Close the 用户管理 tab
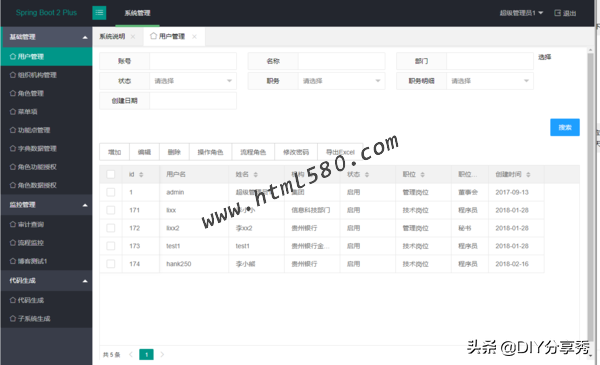600x365 pixels. click(194, 36)
